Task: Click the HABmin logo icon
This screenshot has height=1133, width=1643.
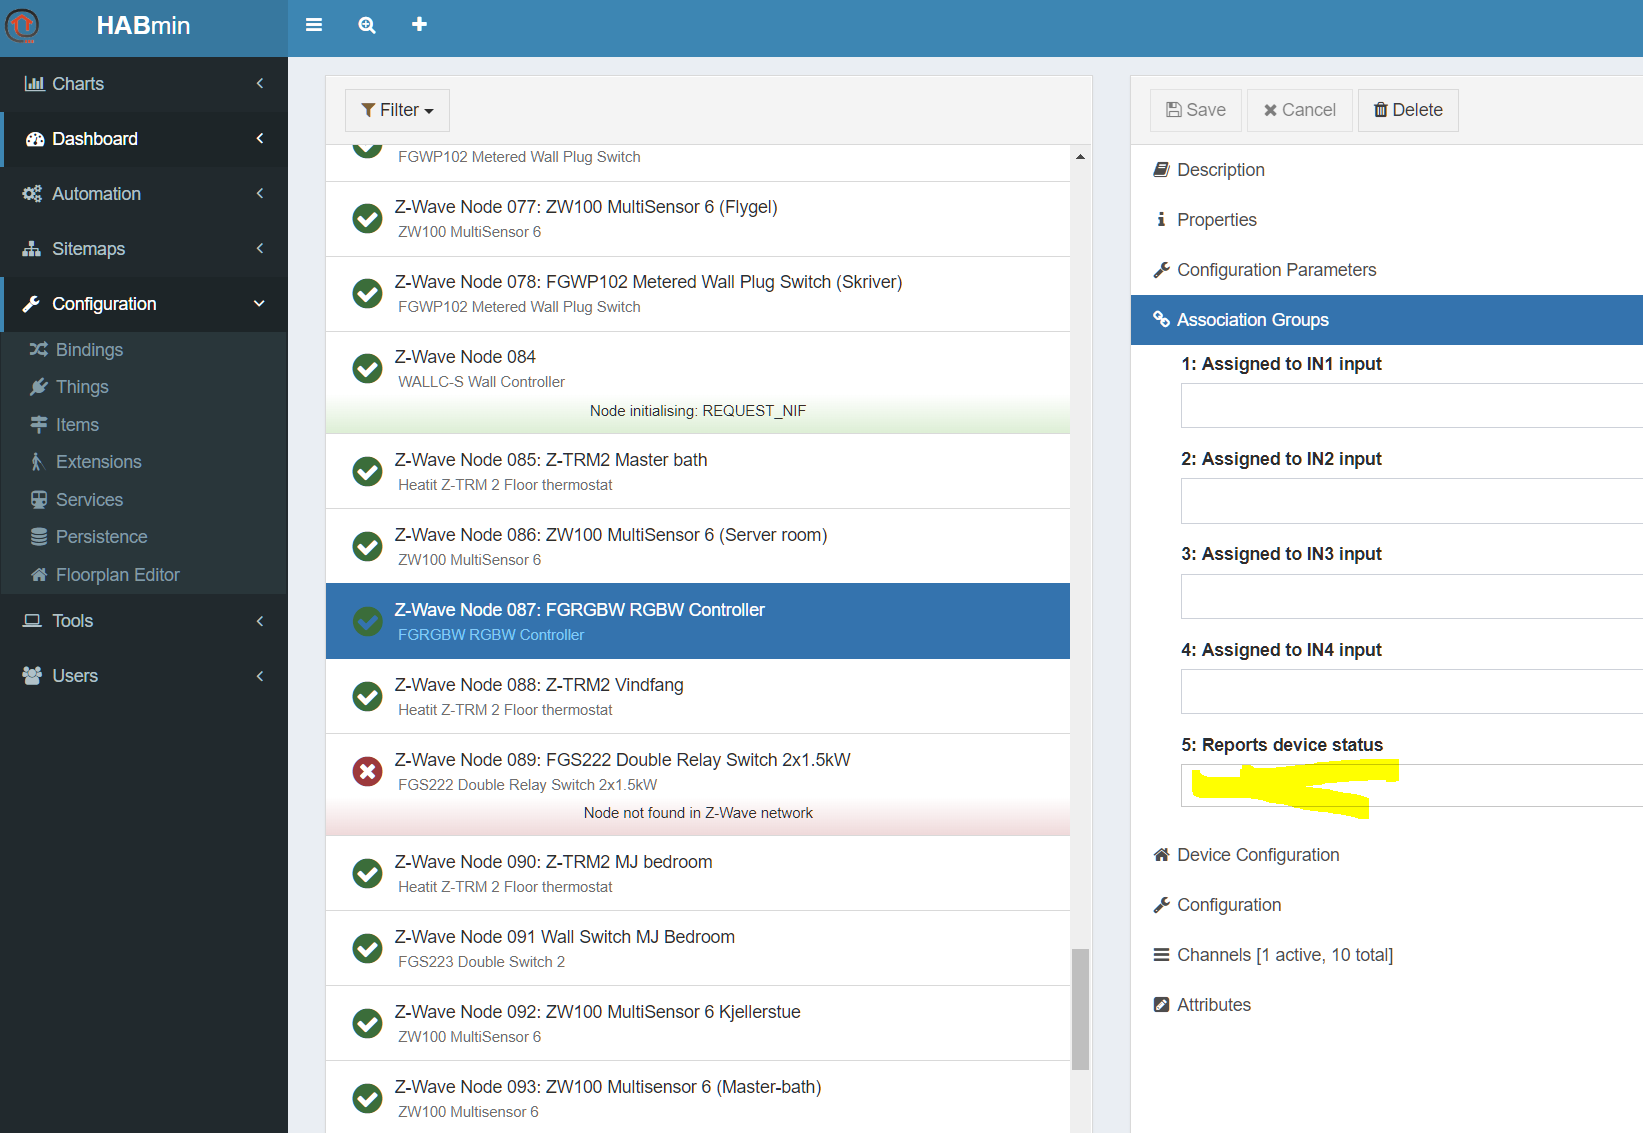Action: click(22, 25)
